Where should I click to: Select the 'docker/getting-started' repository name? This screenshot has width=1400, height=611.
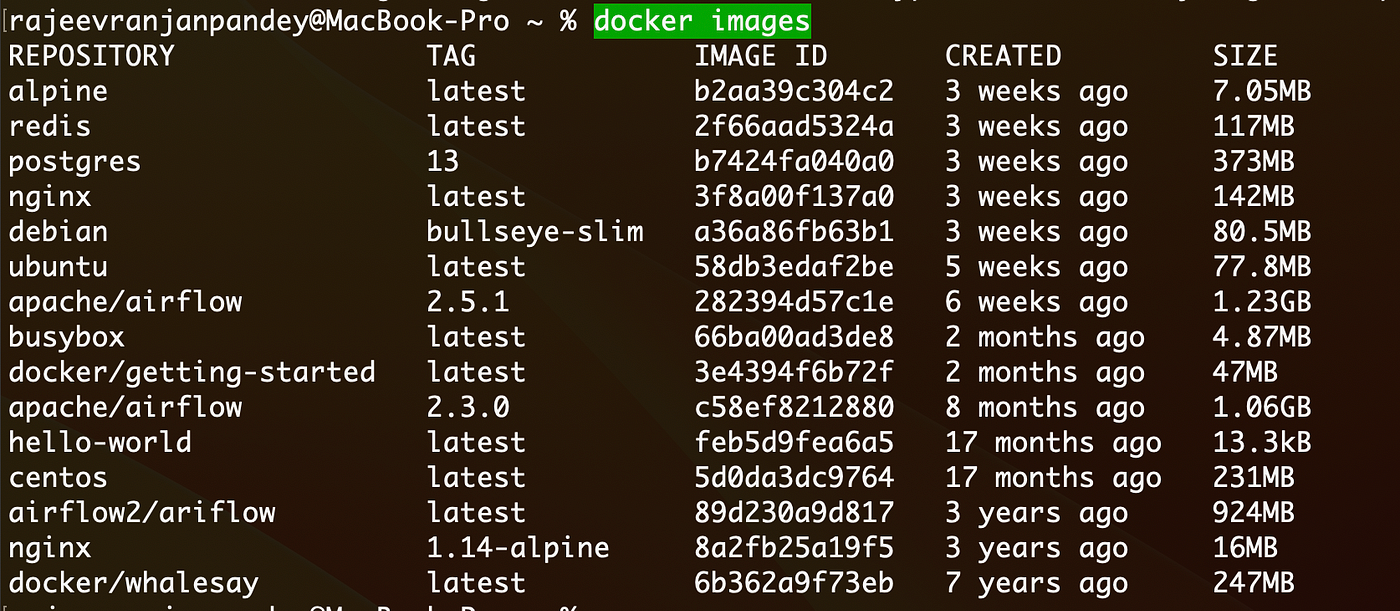[192, 373]
